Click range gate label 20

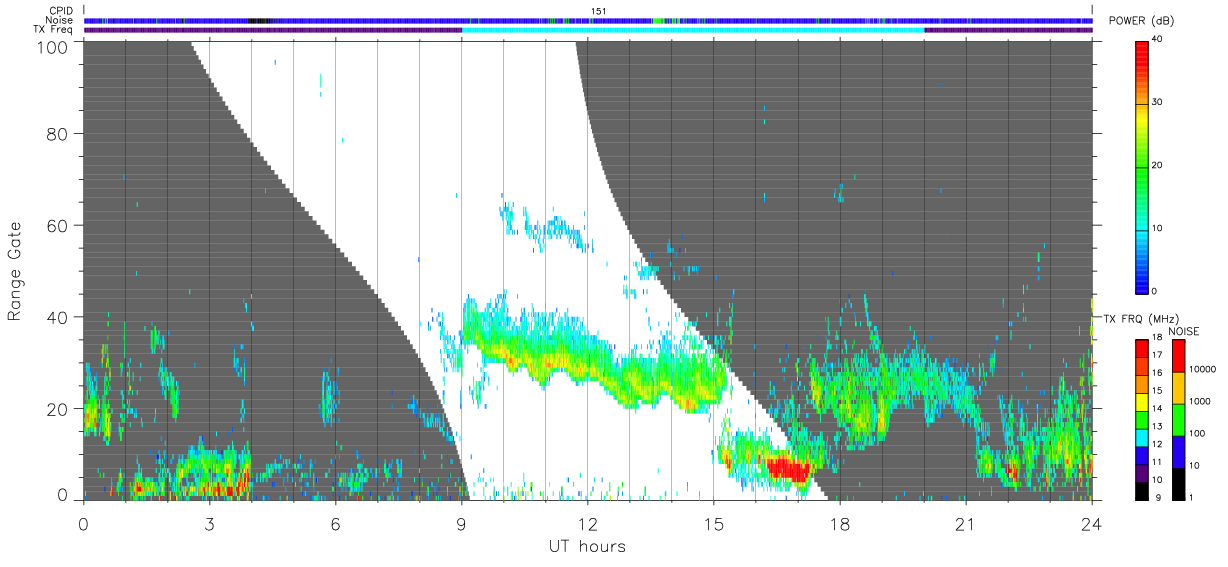[58, 408]
